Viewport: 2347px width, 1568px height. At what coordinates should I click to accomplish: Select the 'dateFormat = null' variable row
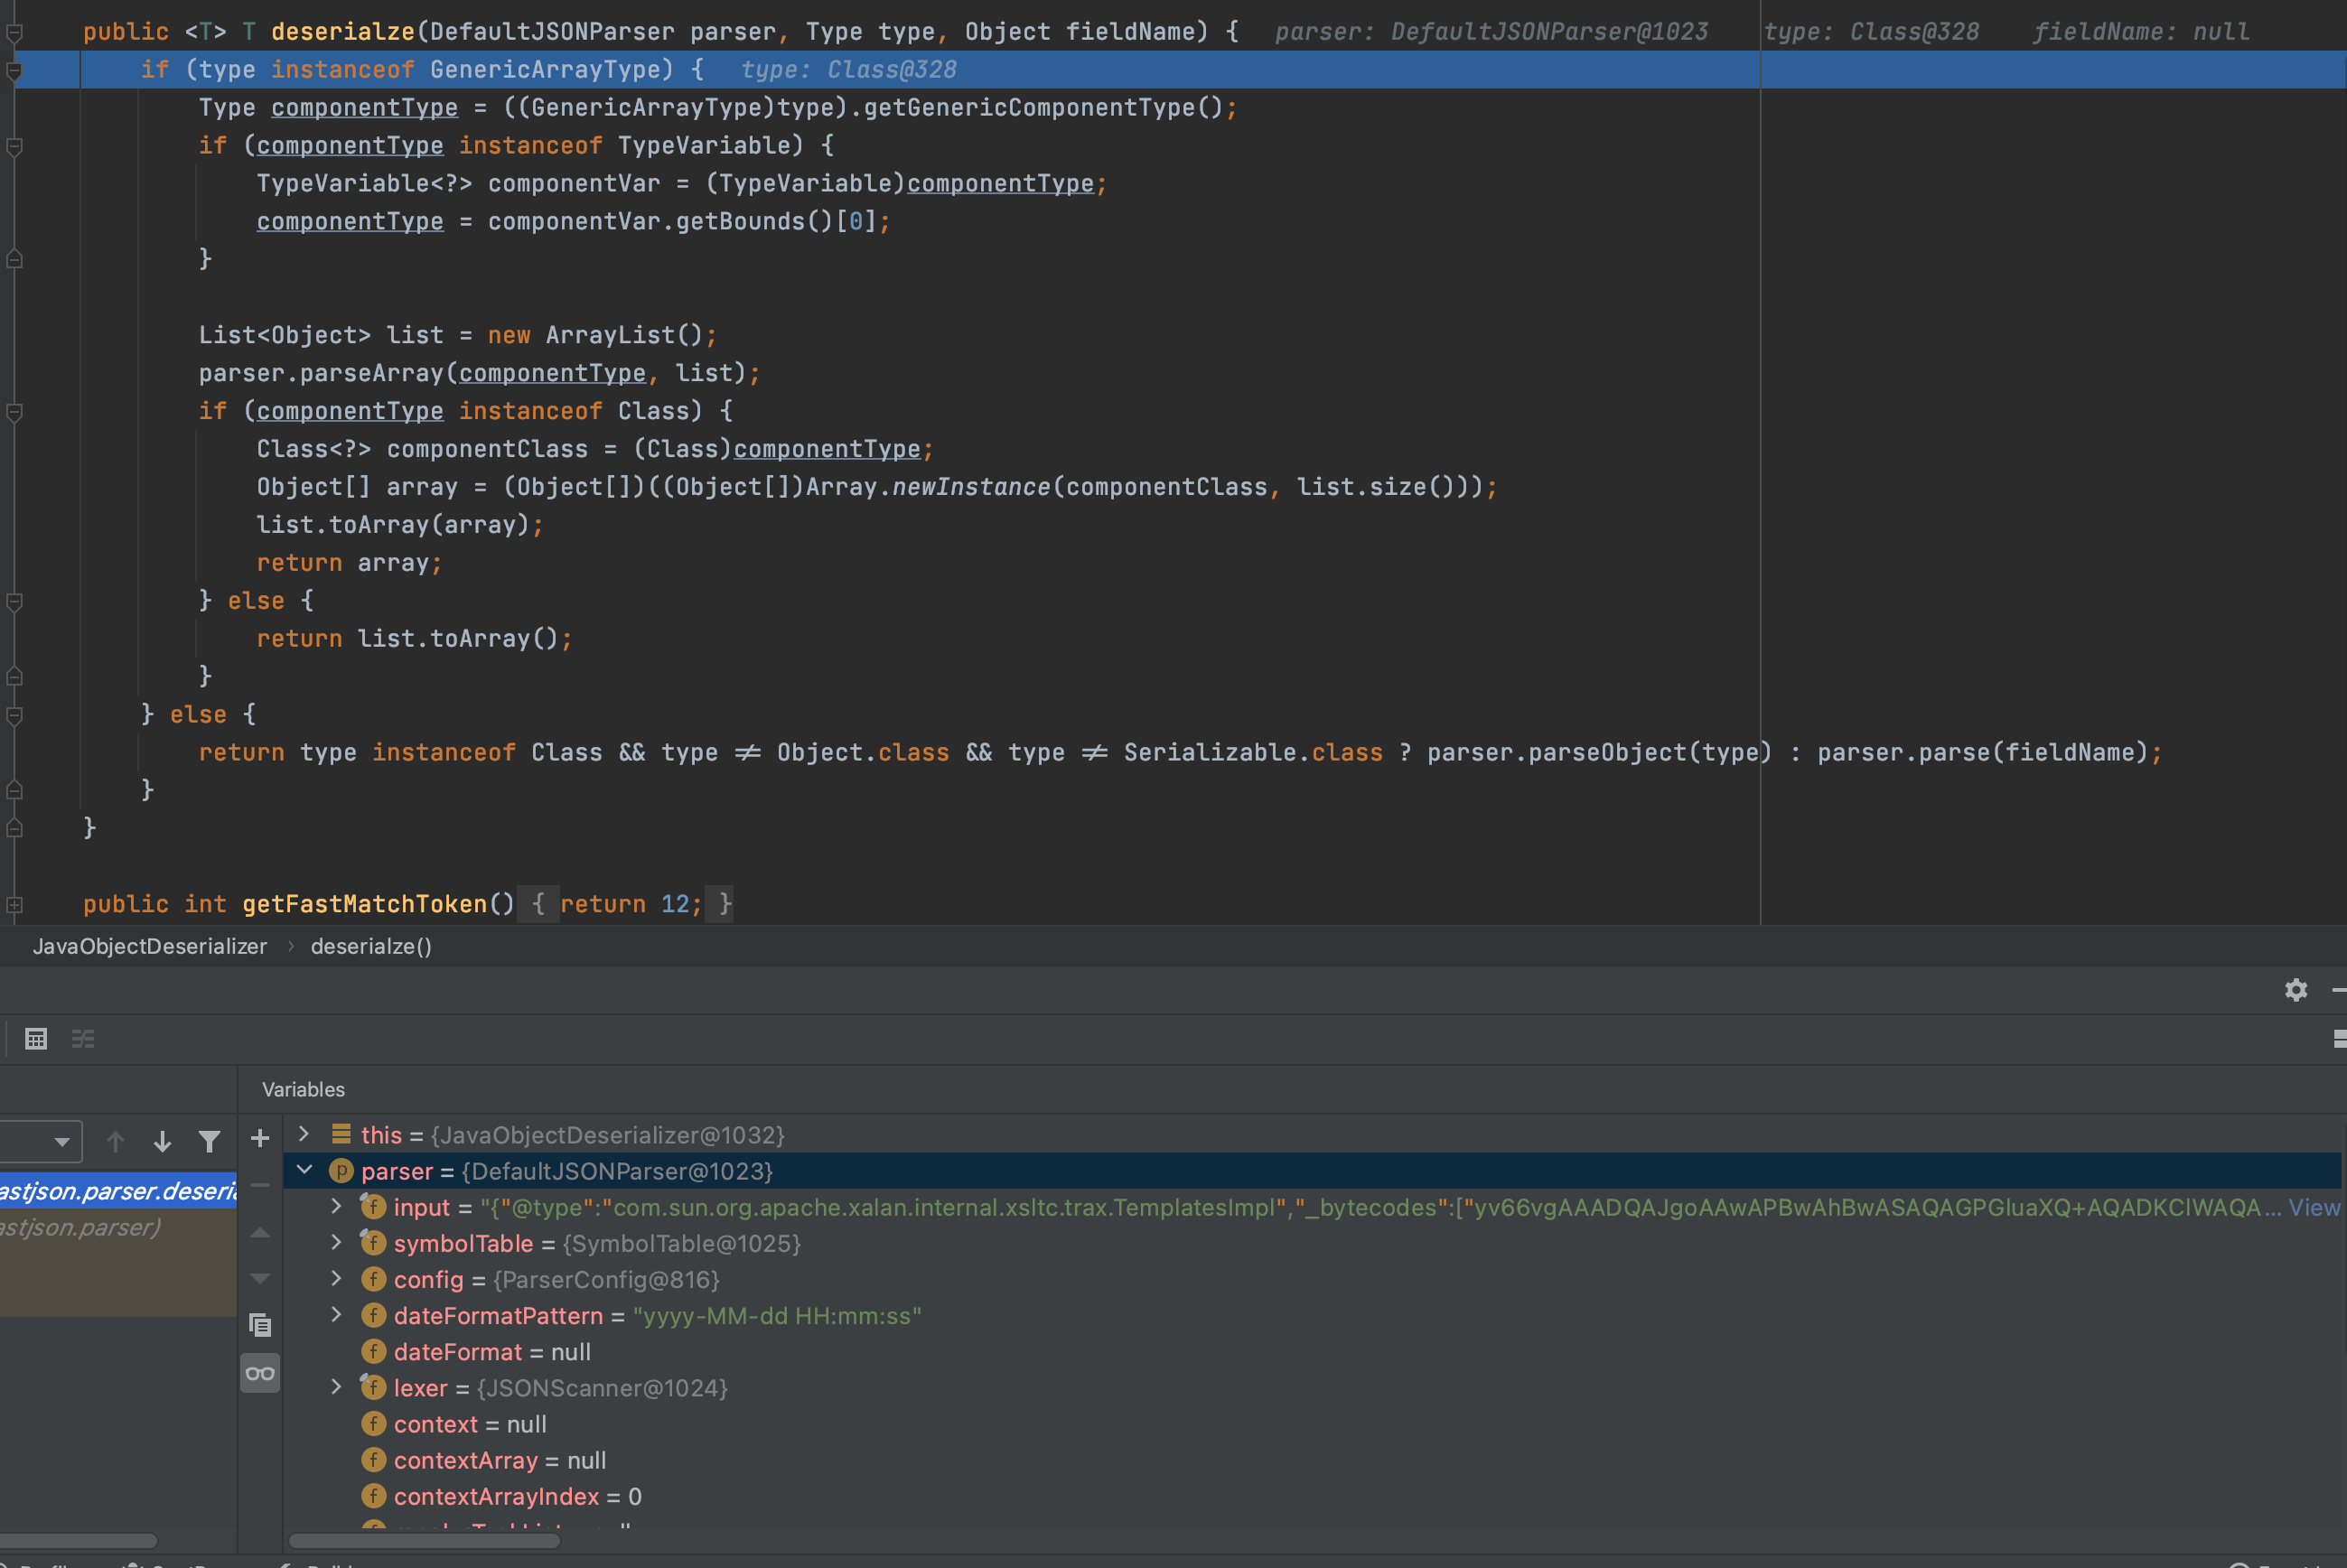click(x=1312, y=1352)
